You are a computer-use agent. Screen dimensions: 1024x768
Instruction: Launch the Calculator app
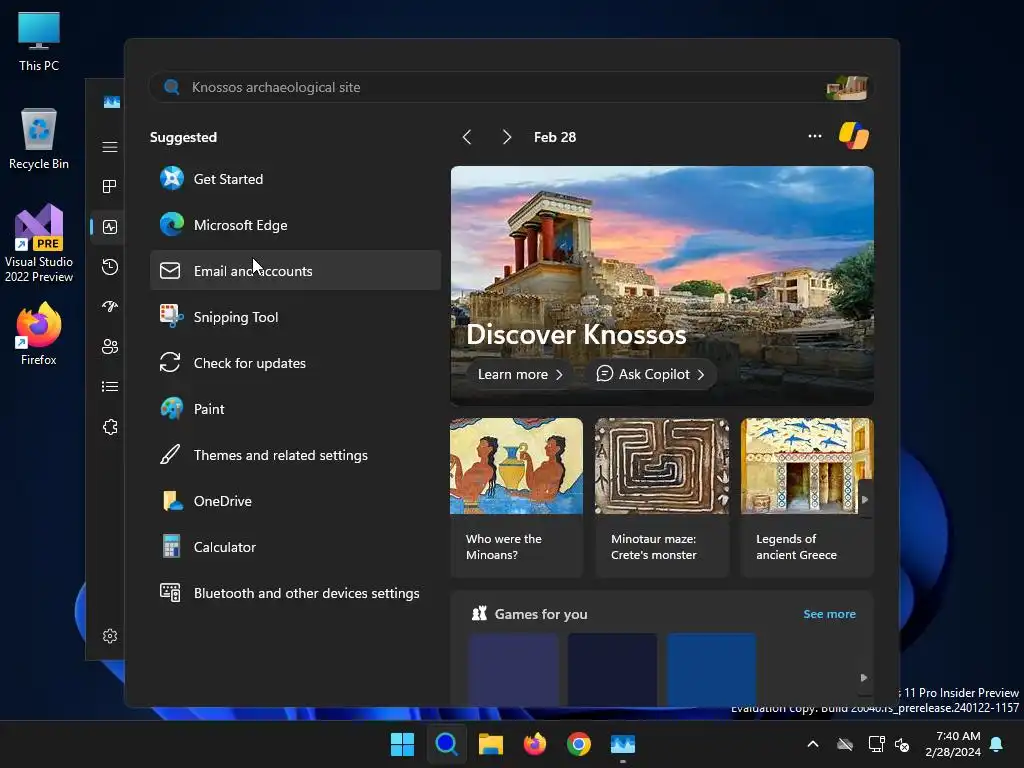pos(295,547)
